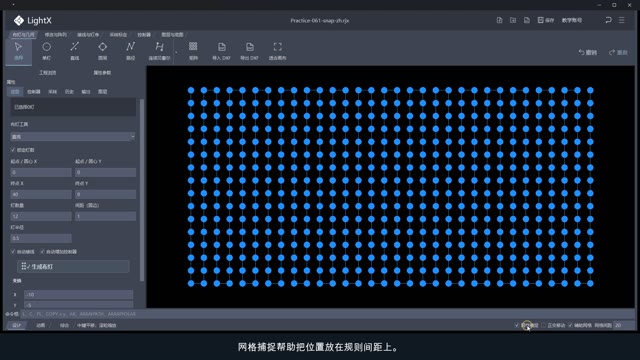Click the properties panel vertical scrollbar
Viewport: 640px width, 360px height.
coord(142,190)
